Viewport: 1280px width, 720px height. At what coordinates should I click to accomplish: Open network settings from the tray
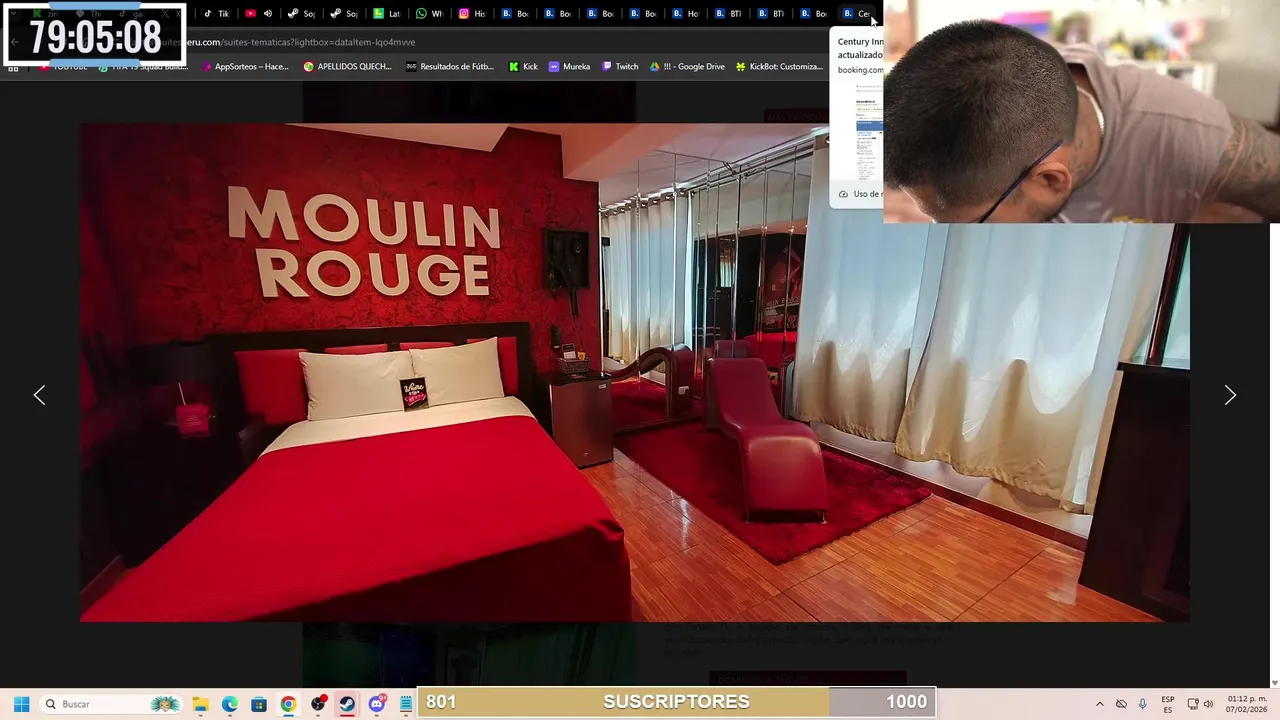pyautogui.click(x=1193, y=704)
